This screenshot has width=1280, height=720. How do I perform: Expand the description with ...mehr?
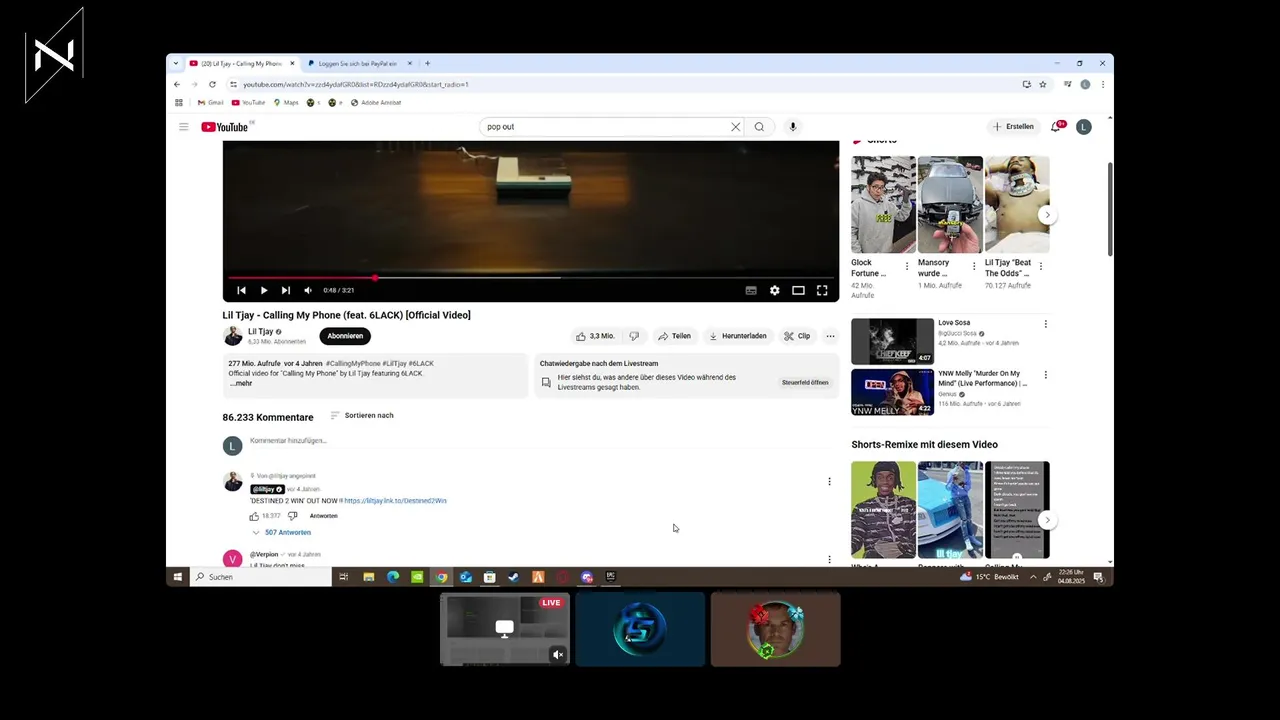[x=241, y=383]
